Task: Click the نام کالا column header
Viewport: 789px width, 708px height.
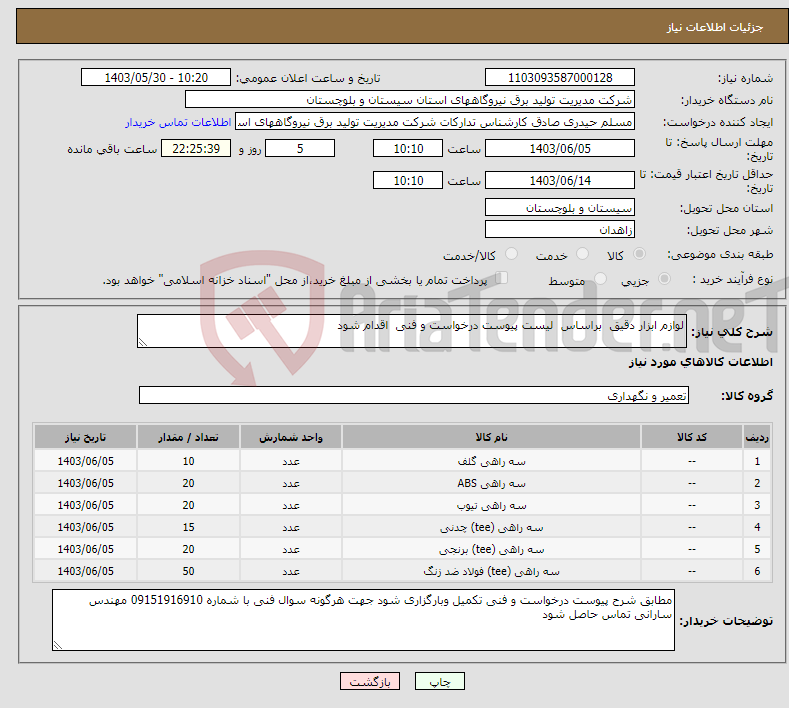Action: tap(491, 437)
